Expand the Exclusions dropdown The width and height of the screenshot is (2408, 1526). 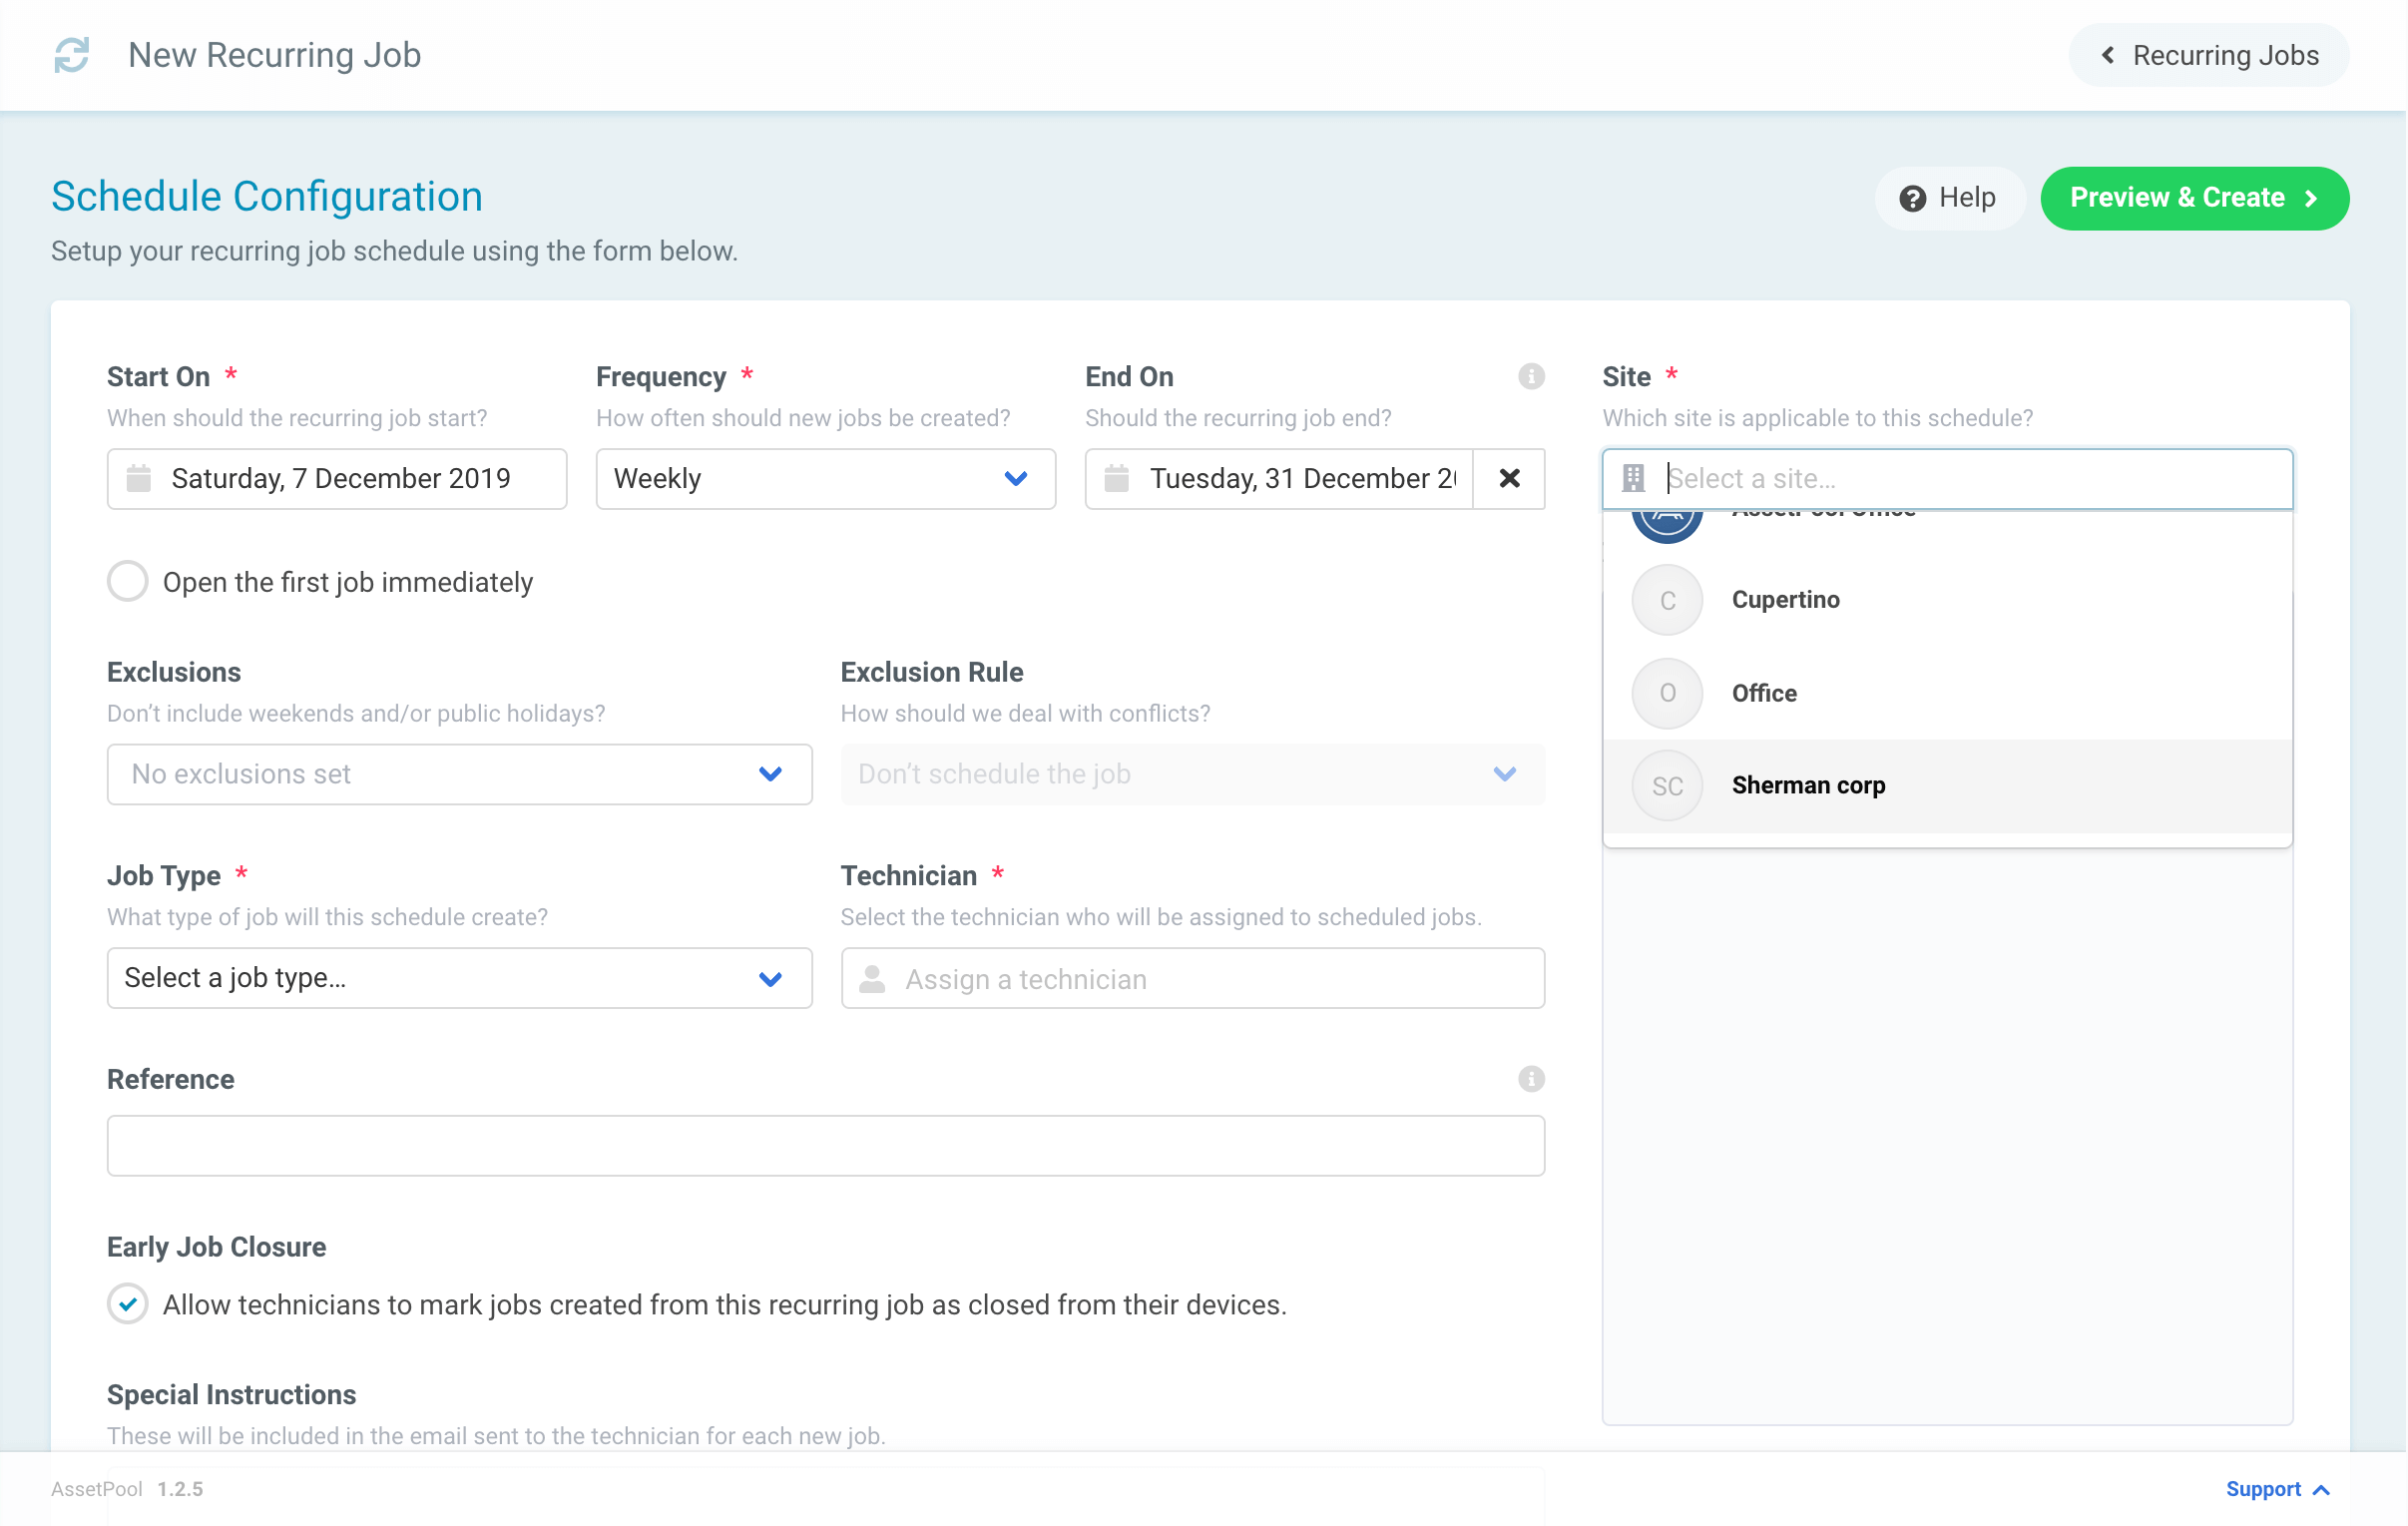[x=459, y=773]
